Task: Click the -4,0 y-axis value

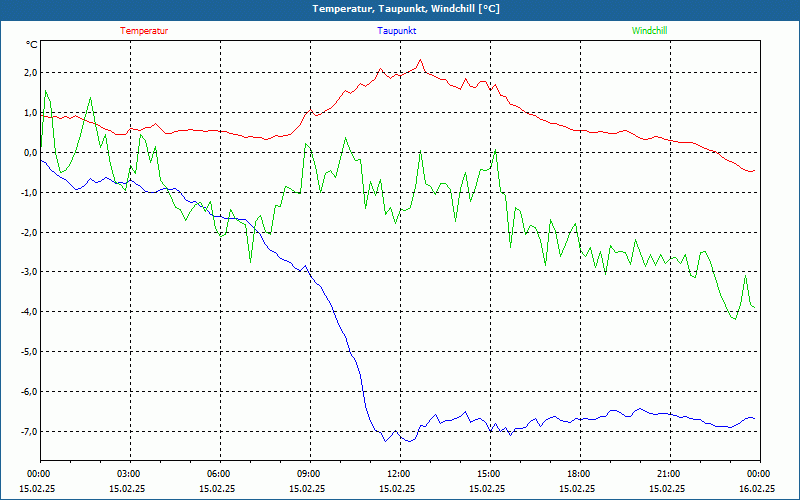Action: click(x=30, y=312)
